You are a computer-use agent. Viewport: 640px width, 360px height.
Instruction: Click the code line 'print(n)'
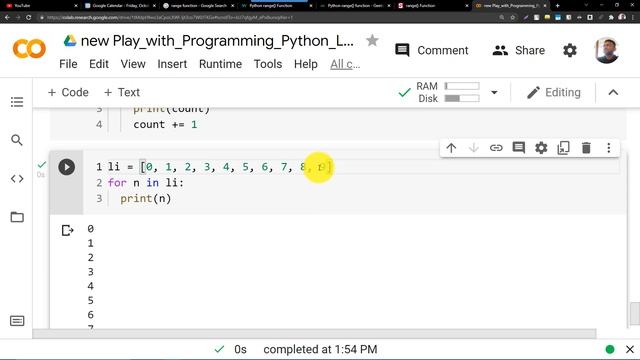[146, 198]
